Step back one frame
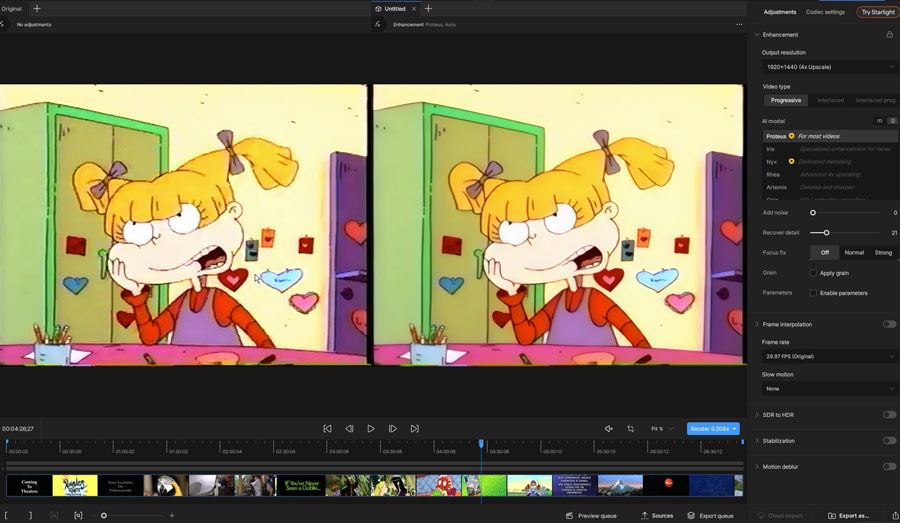The width and height of the screenshot is (900, 523). (349, 429)
